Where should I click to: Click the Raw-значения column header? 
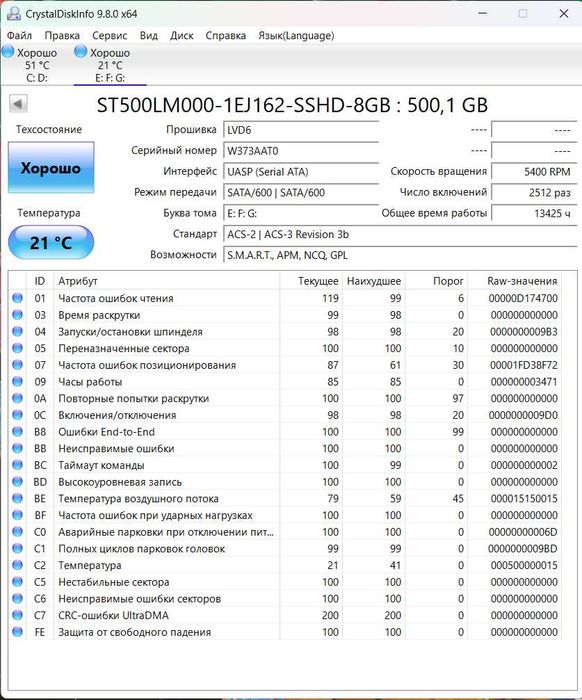[x=515, y=281]
